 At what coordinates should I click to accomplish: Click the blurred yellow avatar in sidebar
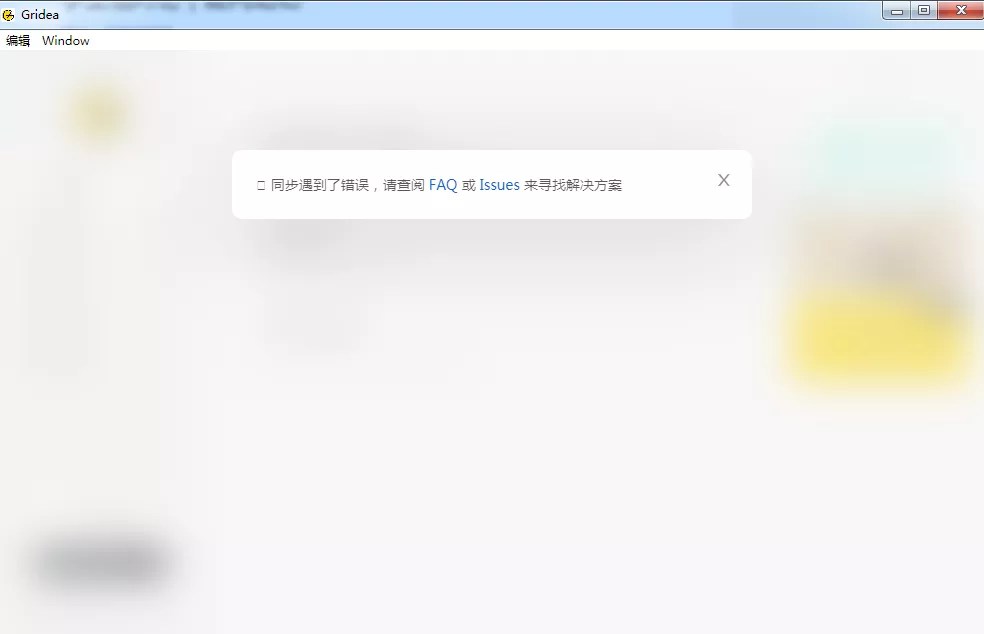pos(99,113)
